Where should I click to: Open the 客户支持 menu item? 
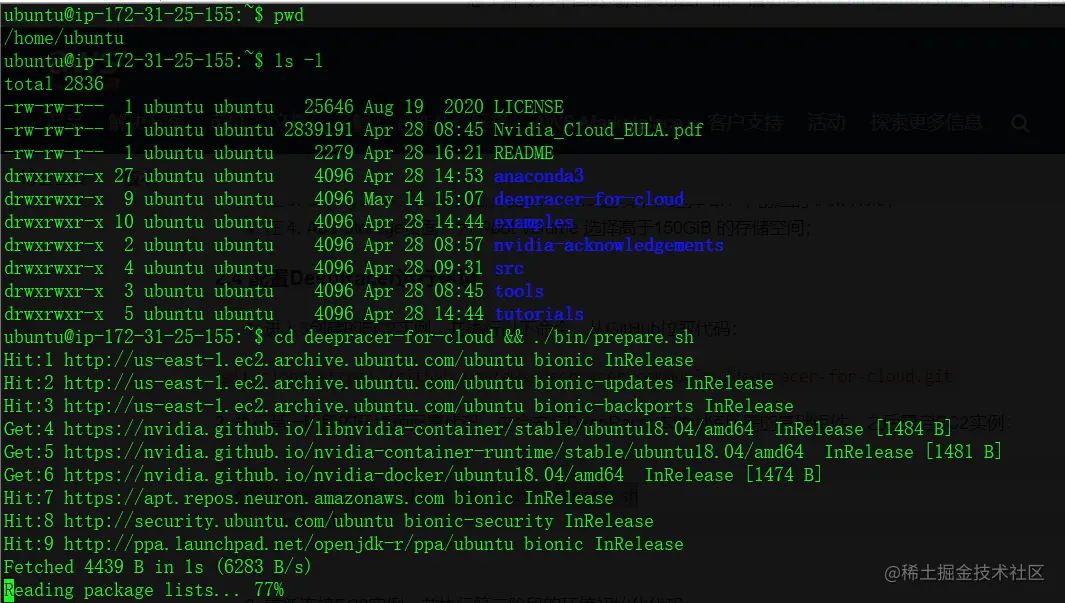click(745, 123)
